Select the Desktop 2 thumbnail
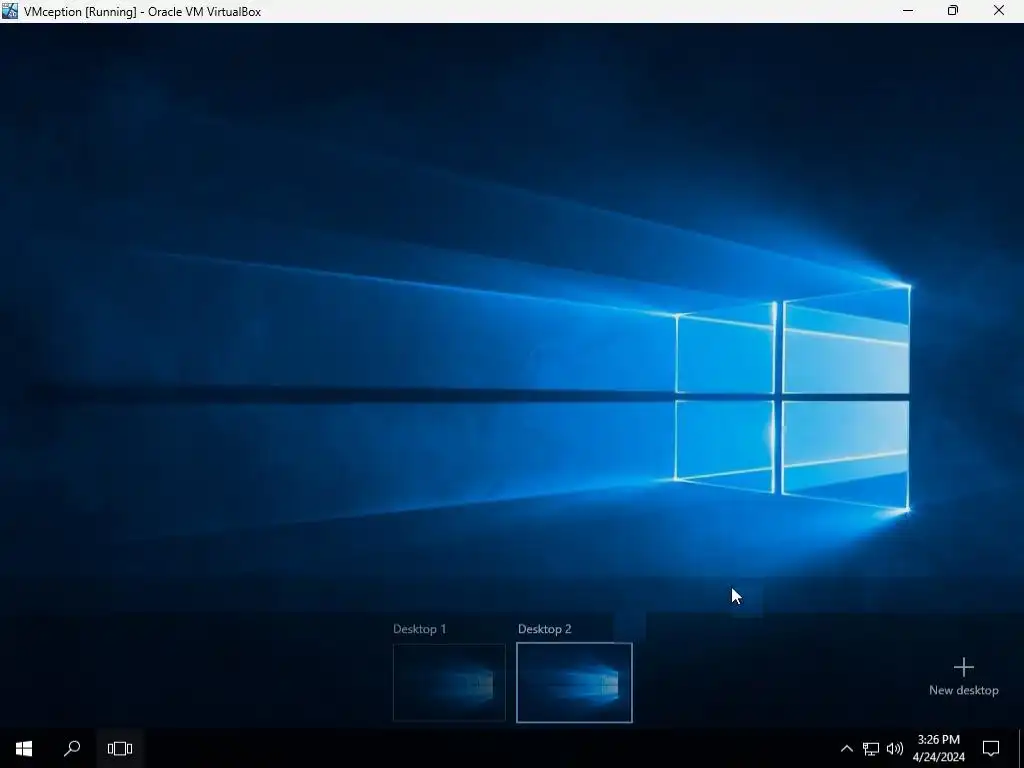 pos(574,682)
